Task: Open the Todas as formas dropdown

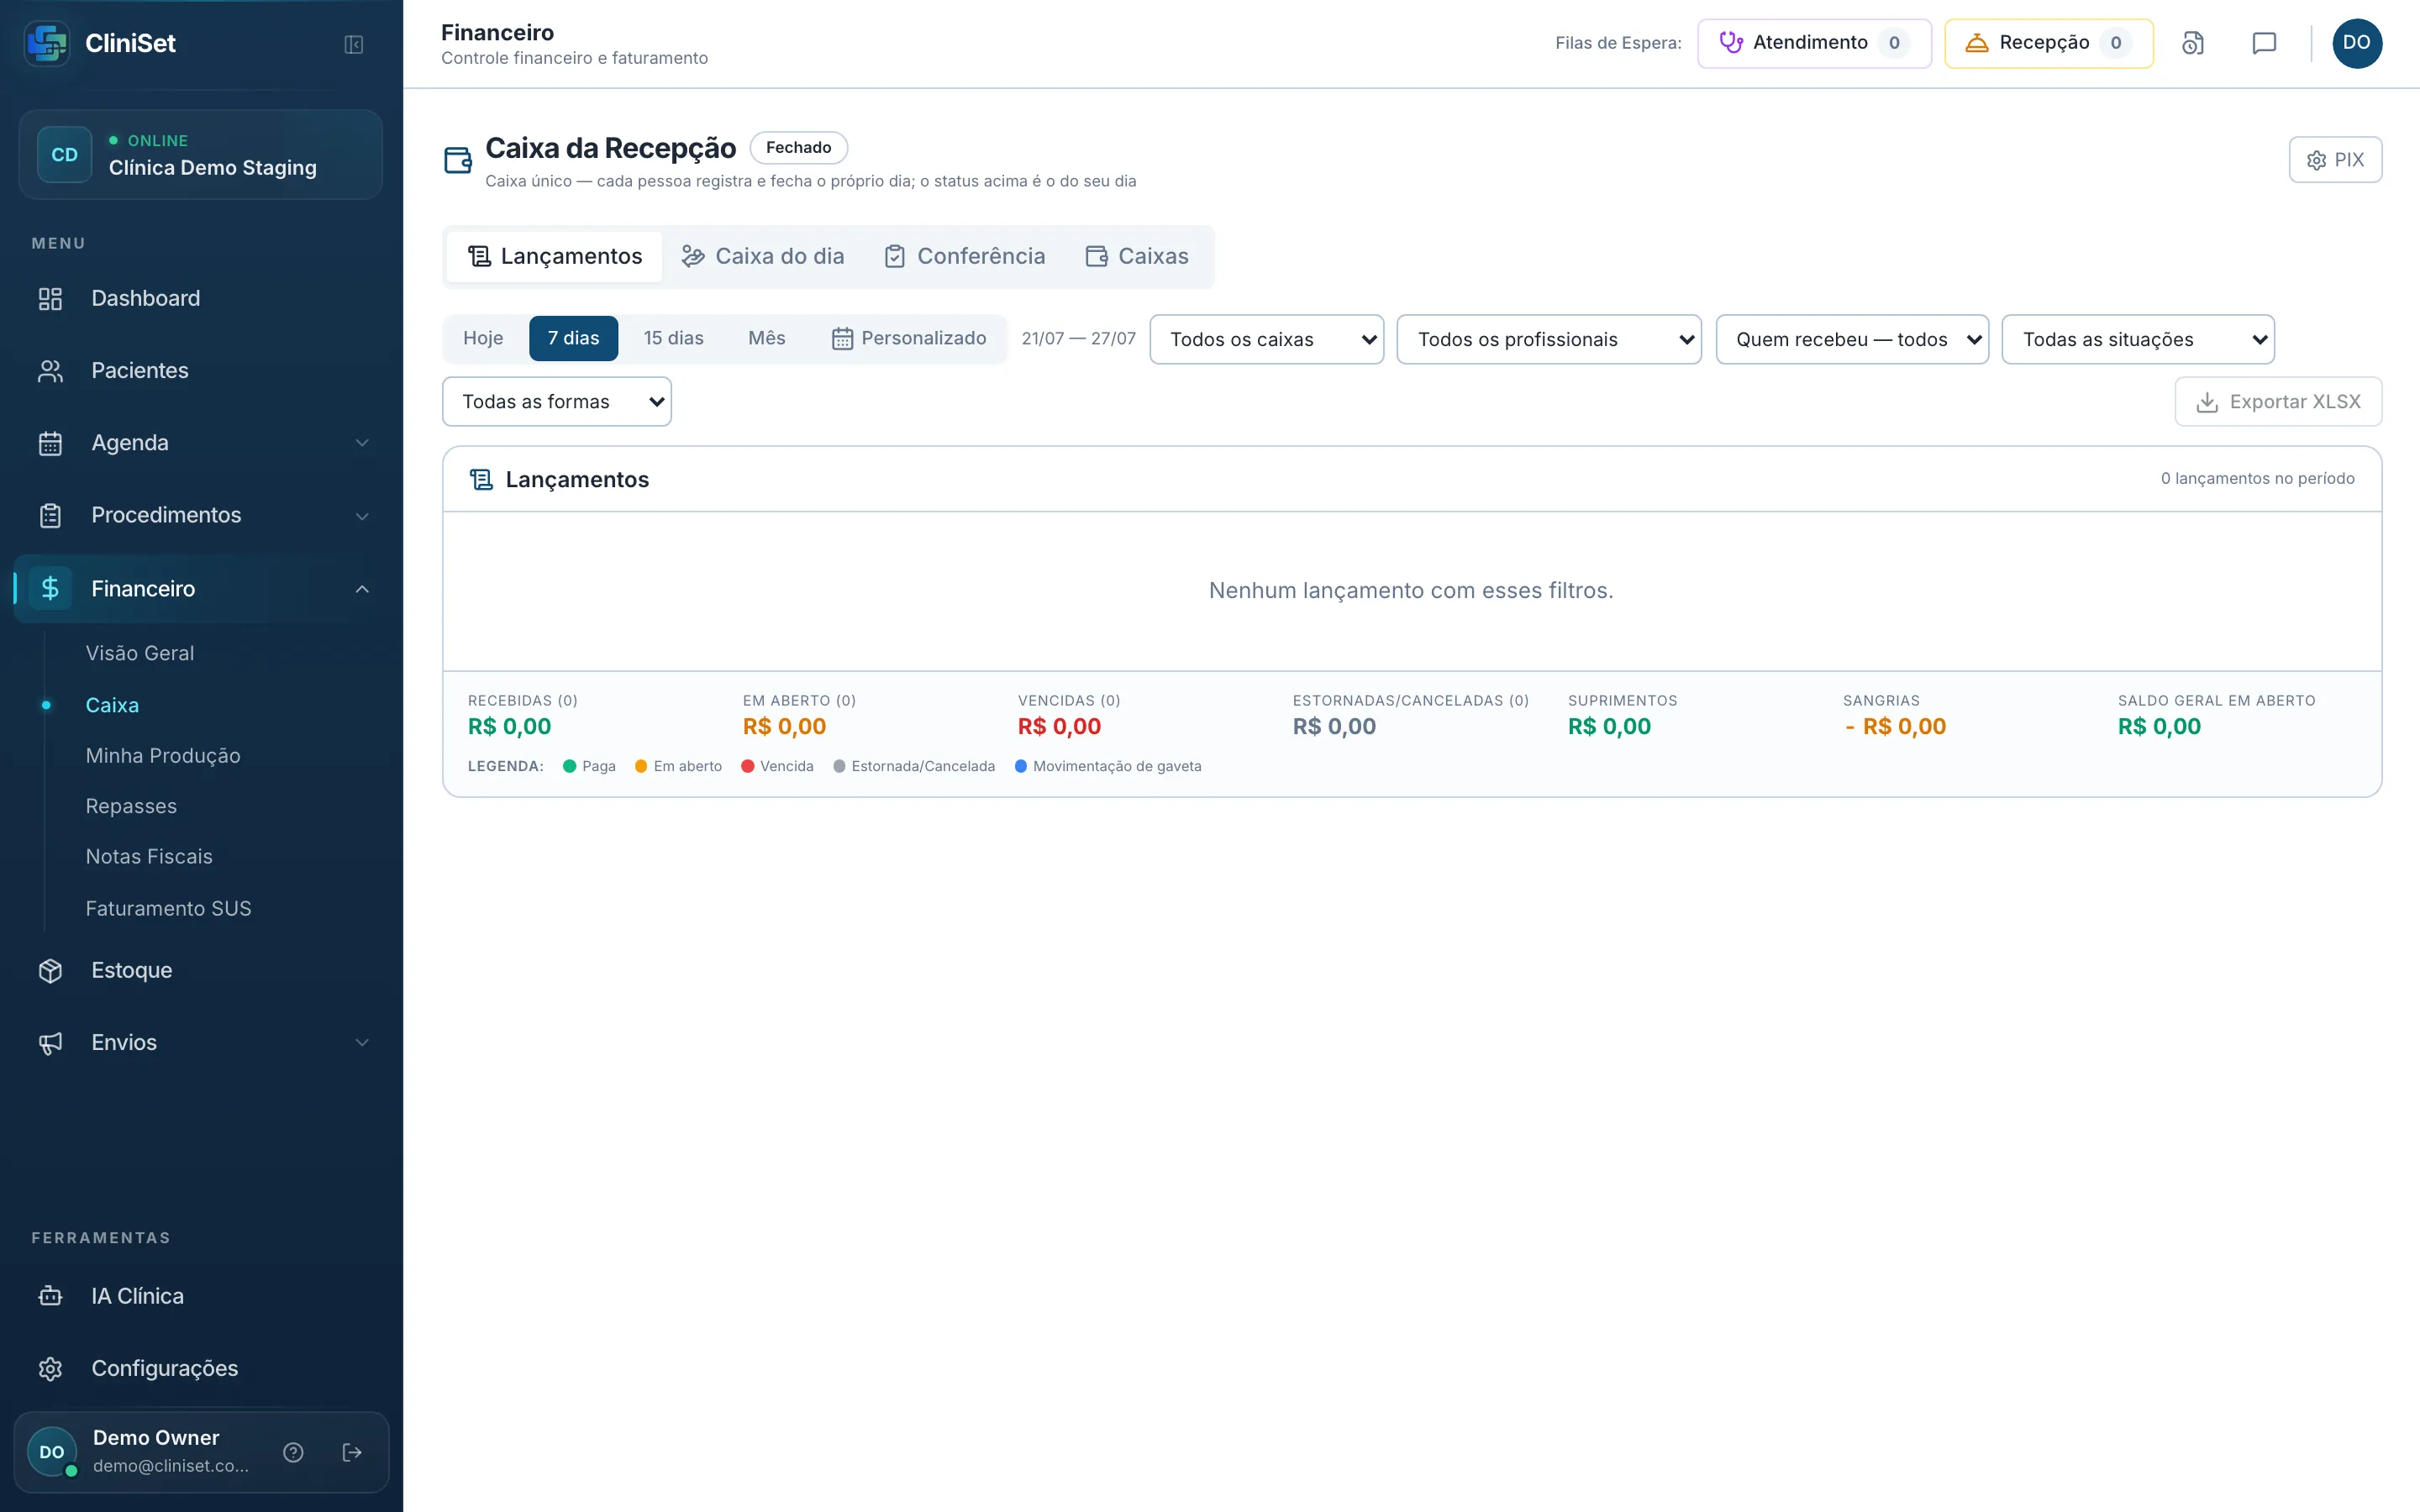Action: click(x=557, y=401)
